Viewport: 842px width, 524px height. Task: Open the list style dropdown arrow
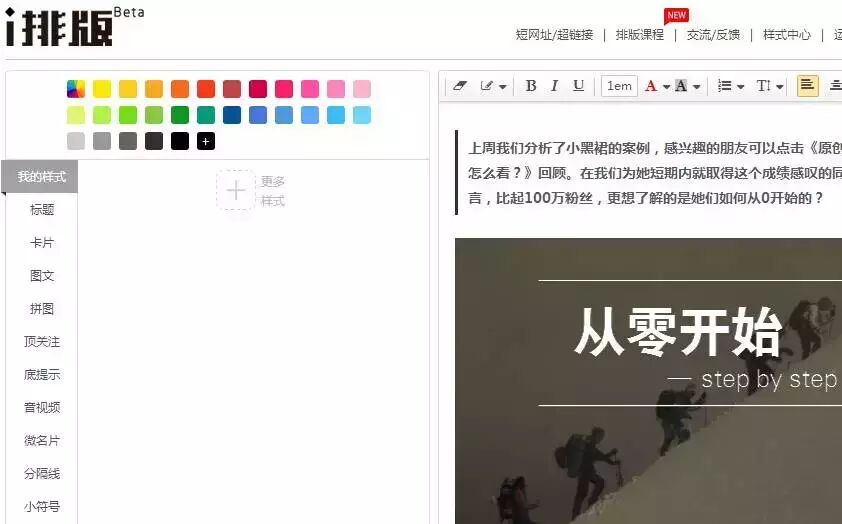coord(741,86)
